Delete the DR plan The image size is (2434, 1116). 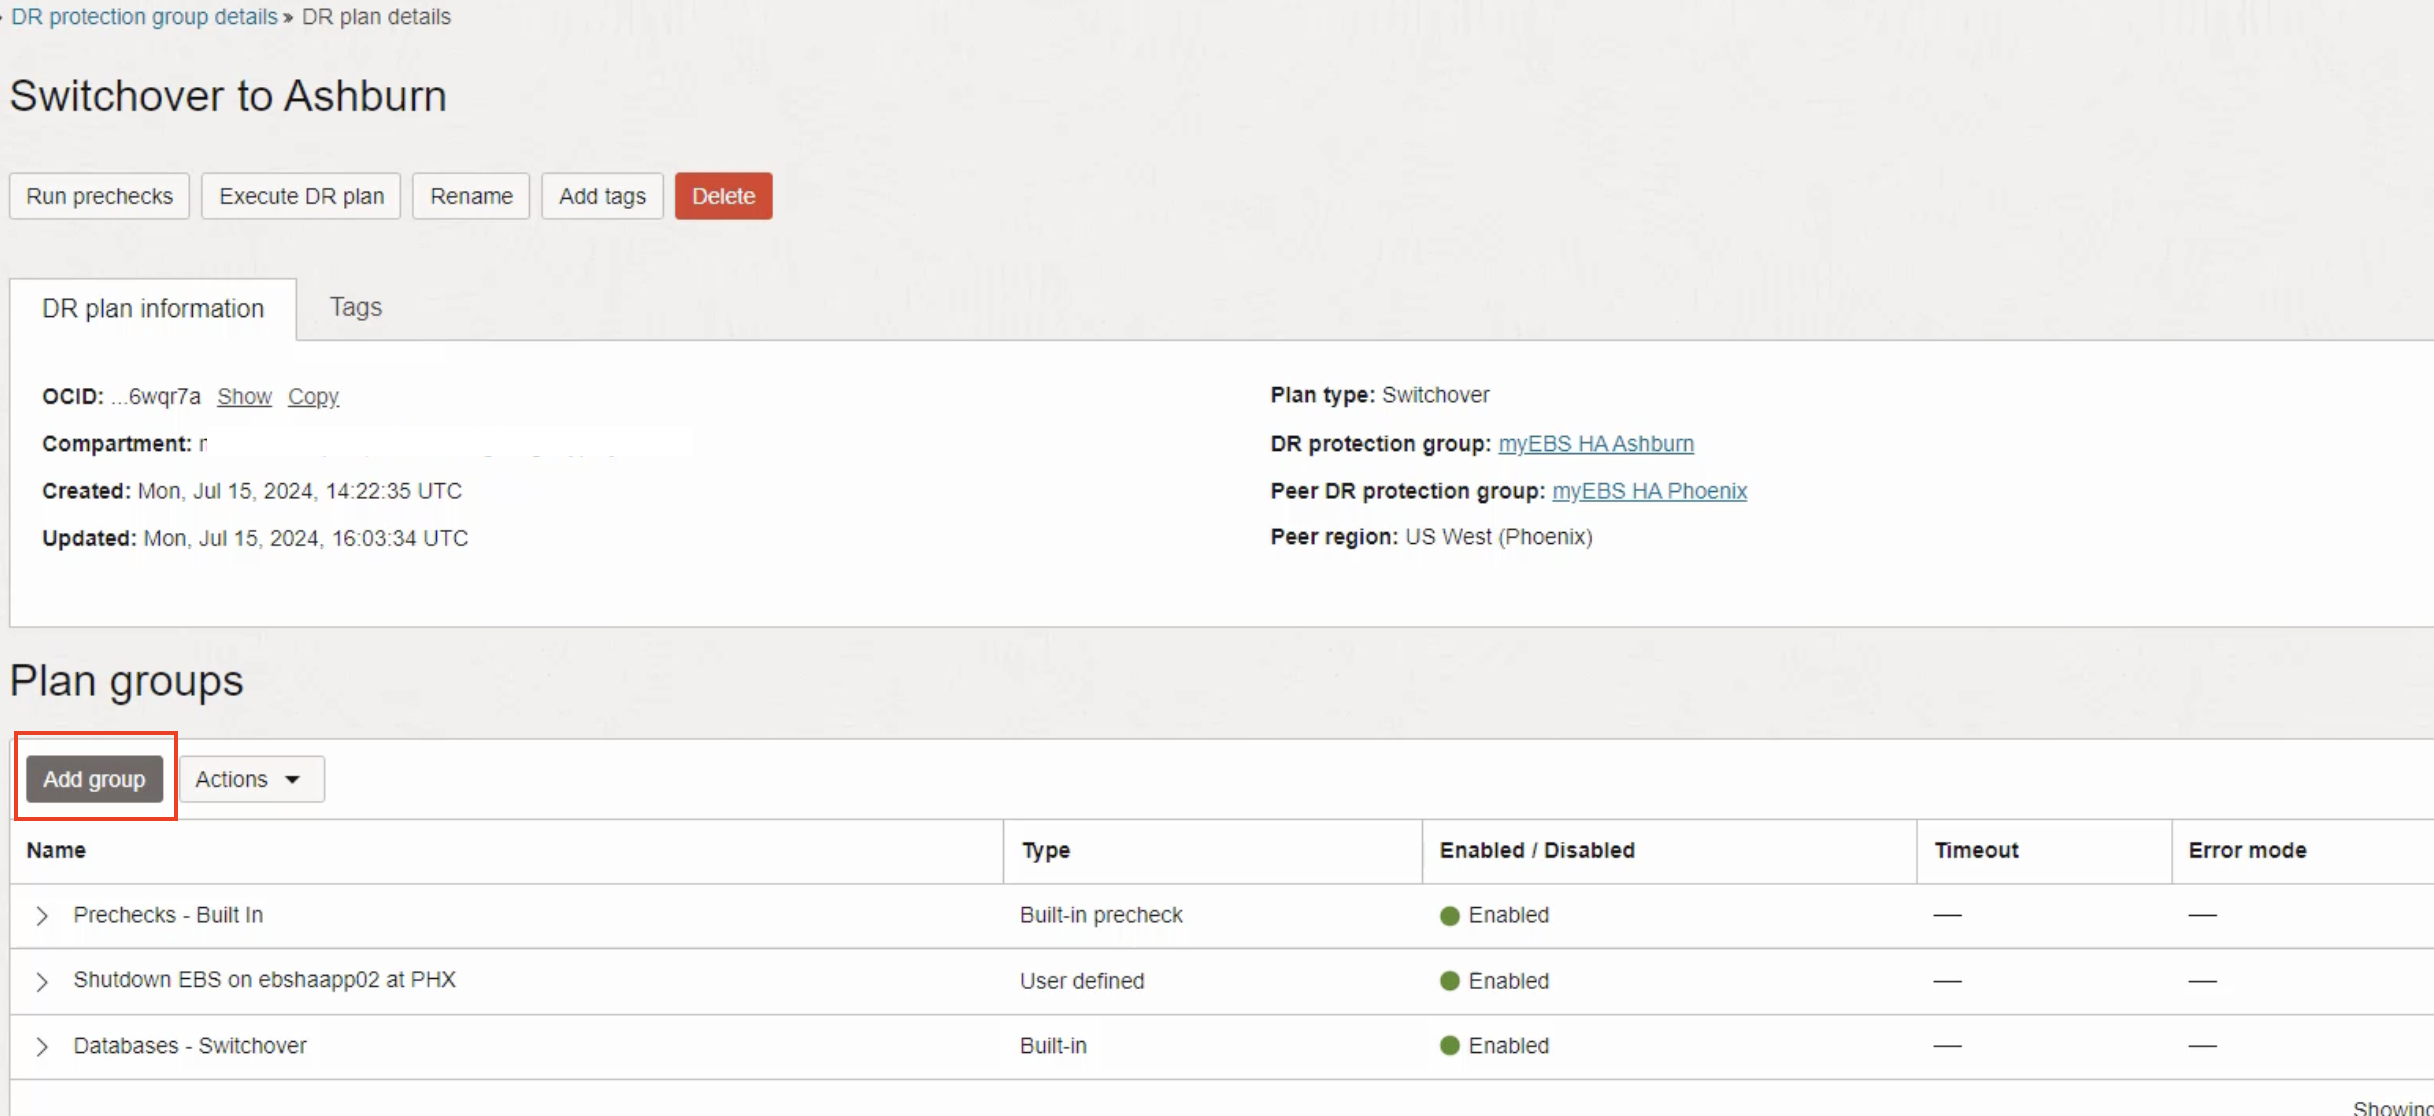(723, 196)
